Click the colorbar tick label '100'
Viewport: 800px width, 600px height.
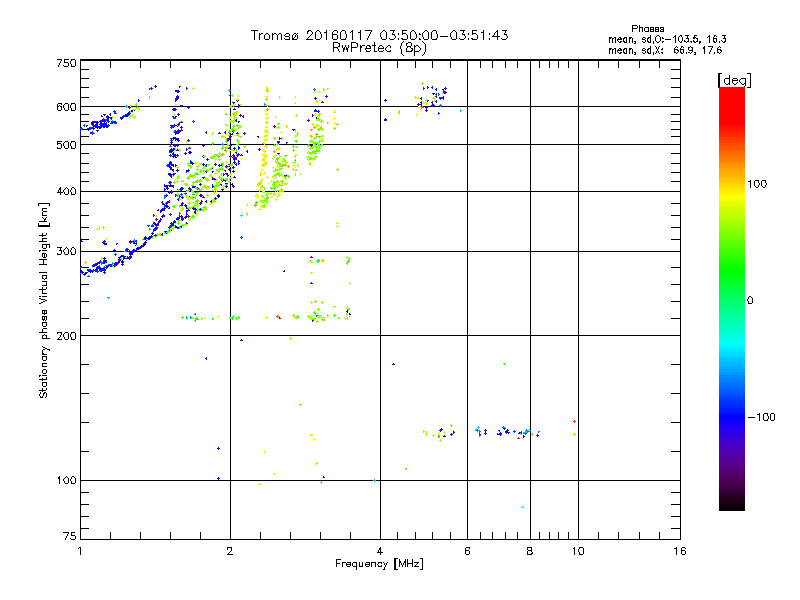757,184
